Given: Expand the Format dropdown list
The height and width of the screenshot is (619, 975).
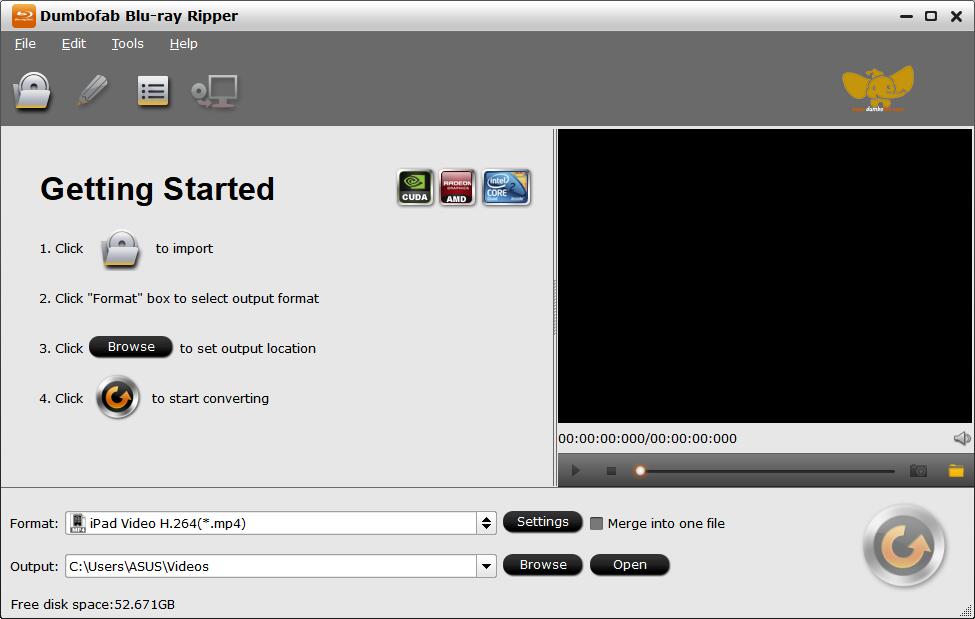Looking at the screenshot, I should [486, 523].
